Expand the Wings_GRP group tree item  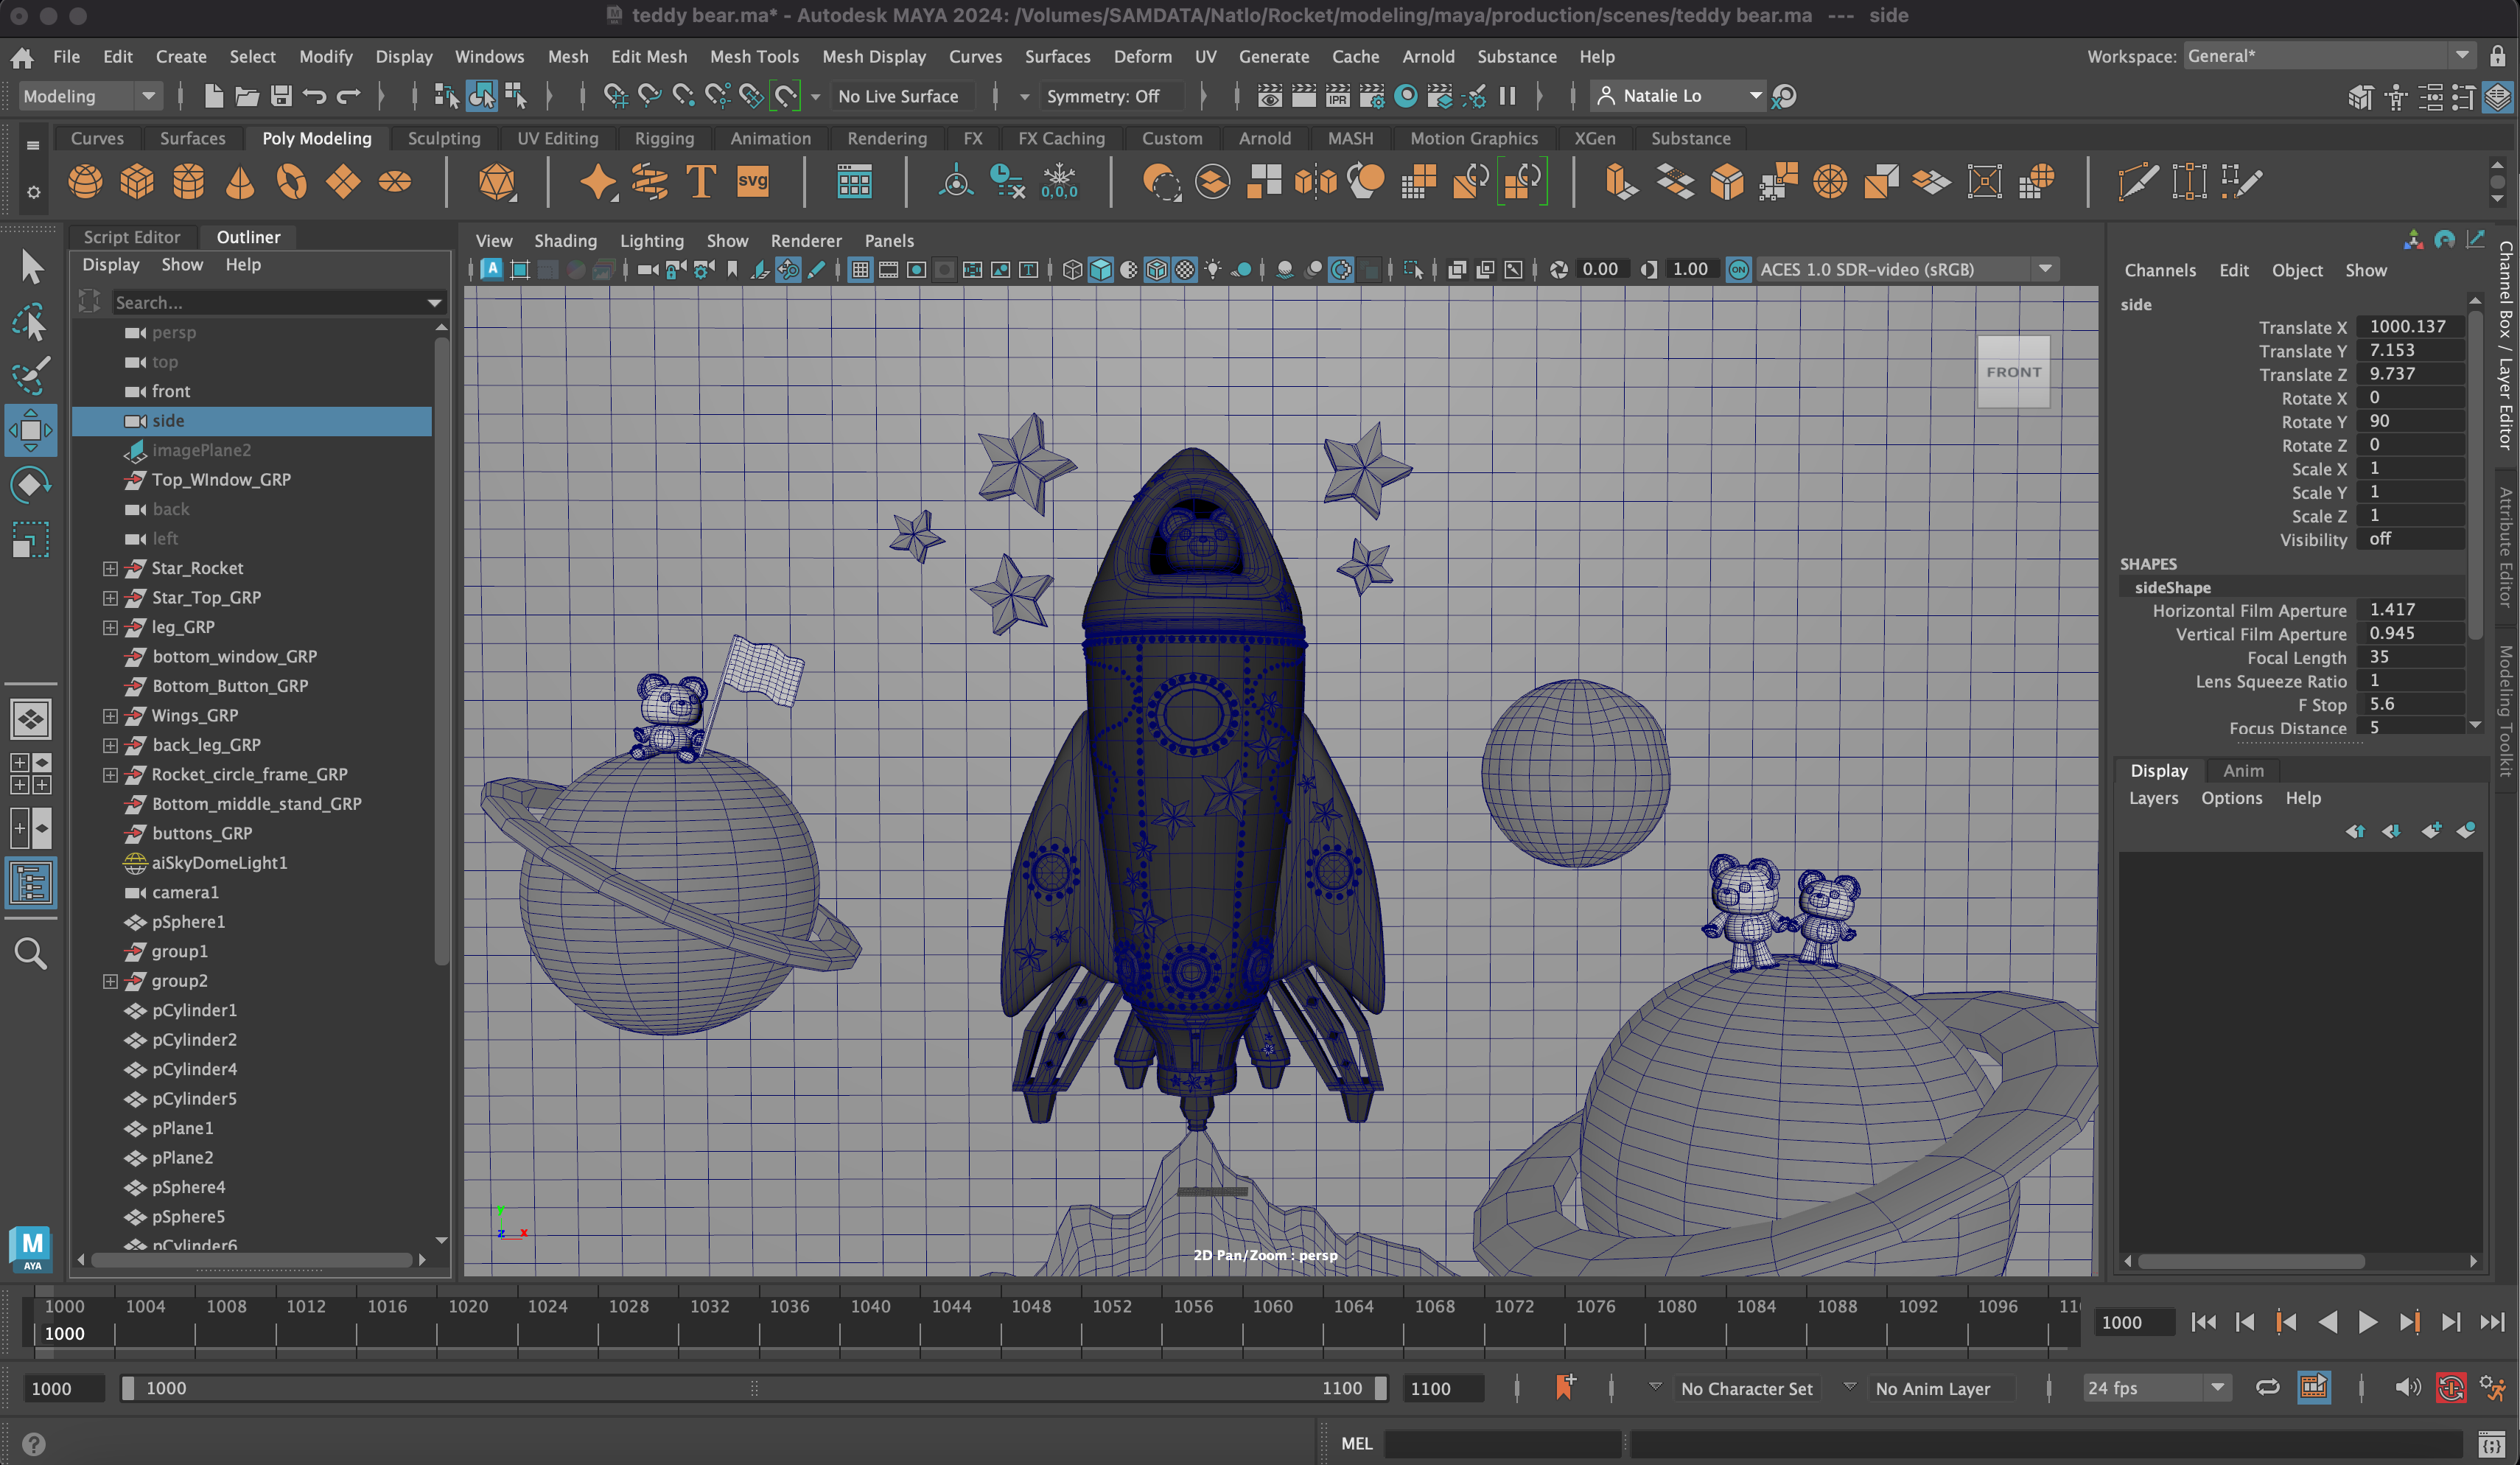coord(110,715)
